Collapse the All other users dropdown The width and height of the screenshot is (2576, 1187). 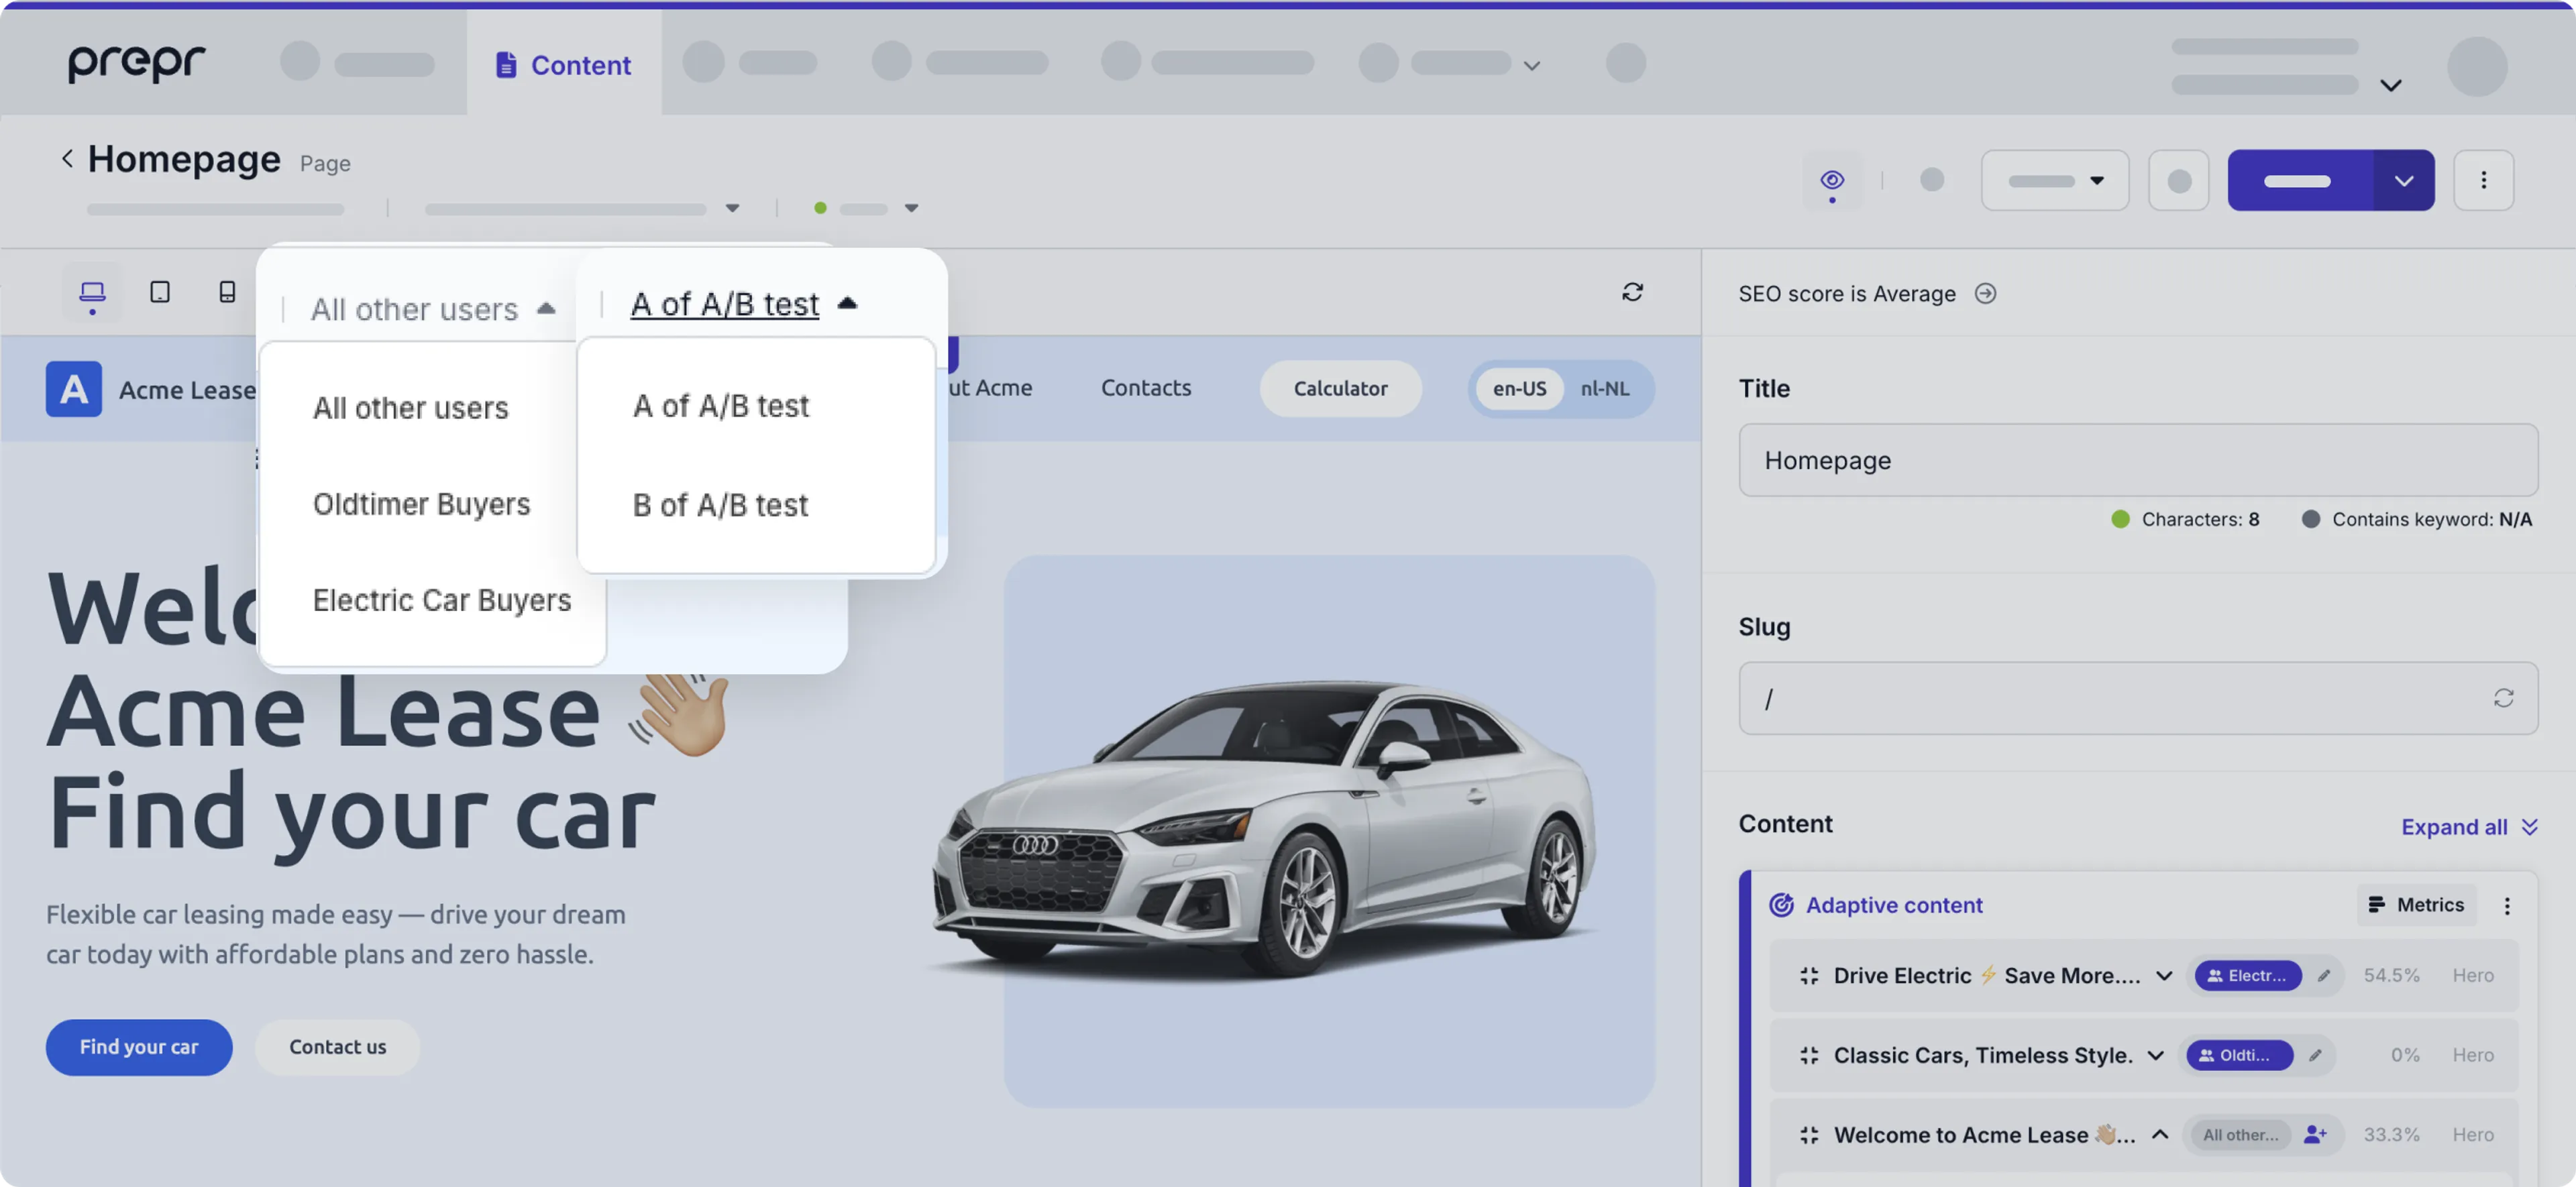pos(546,308)
